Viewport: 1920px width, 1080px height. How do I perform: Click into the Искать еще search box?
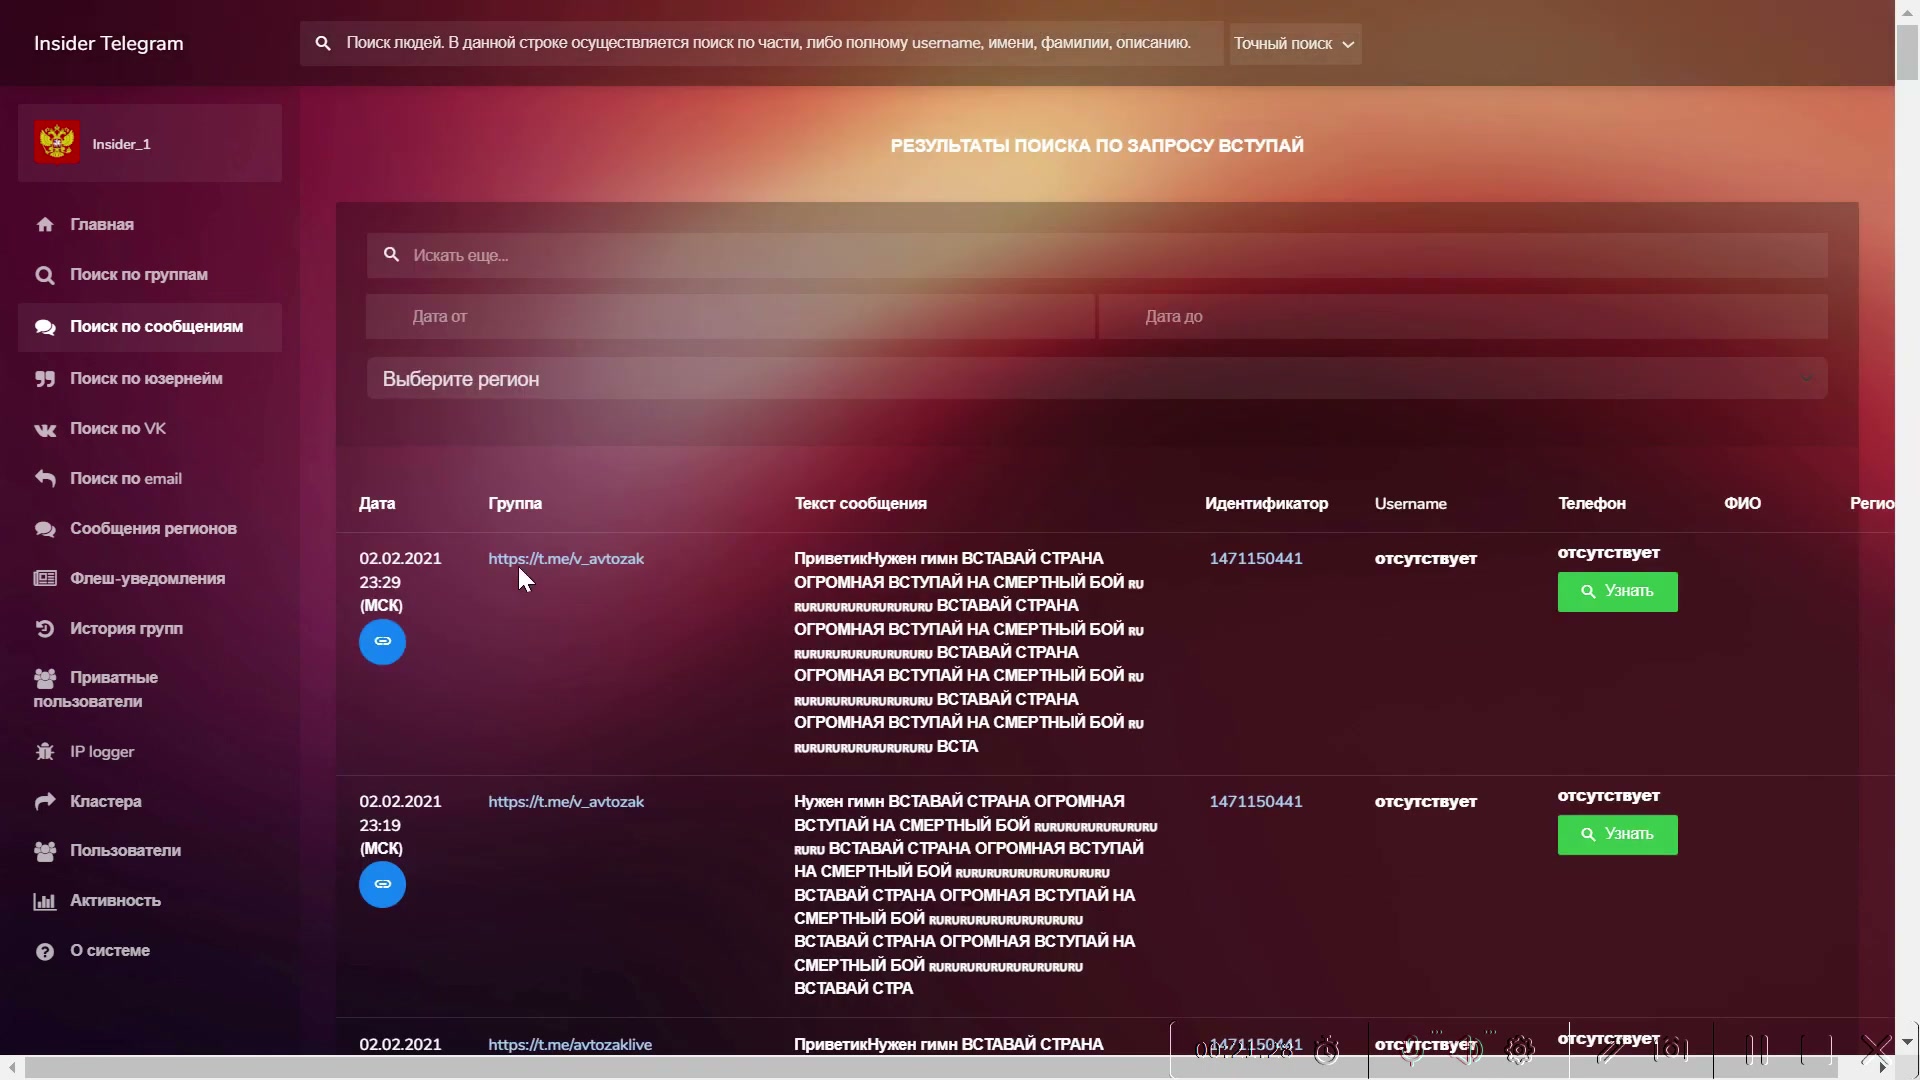[1097, 256]
